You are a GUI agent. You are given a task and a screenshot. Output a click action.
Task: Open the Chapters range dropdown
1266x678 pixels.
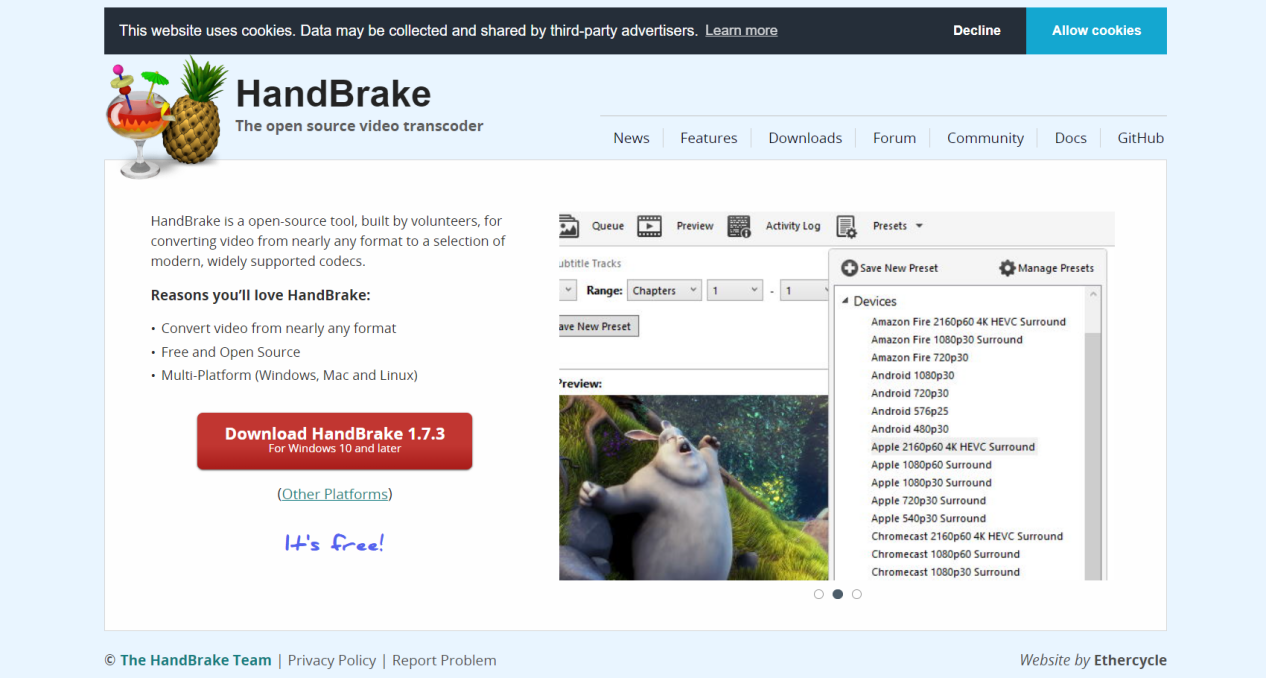coord(664,291)
